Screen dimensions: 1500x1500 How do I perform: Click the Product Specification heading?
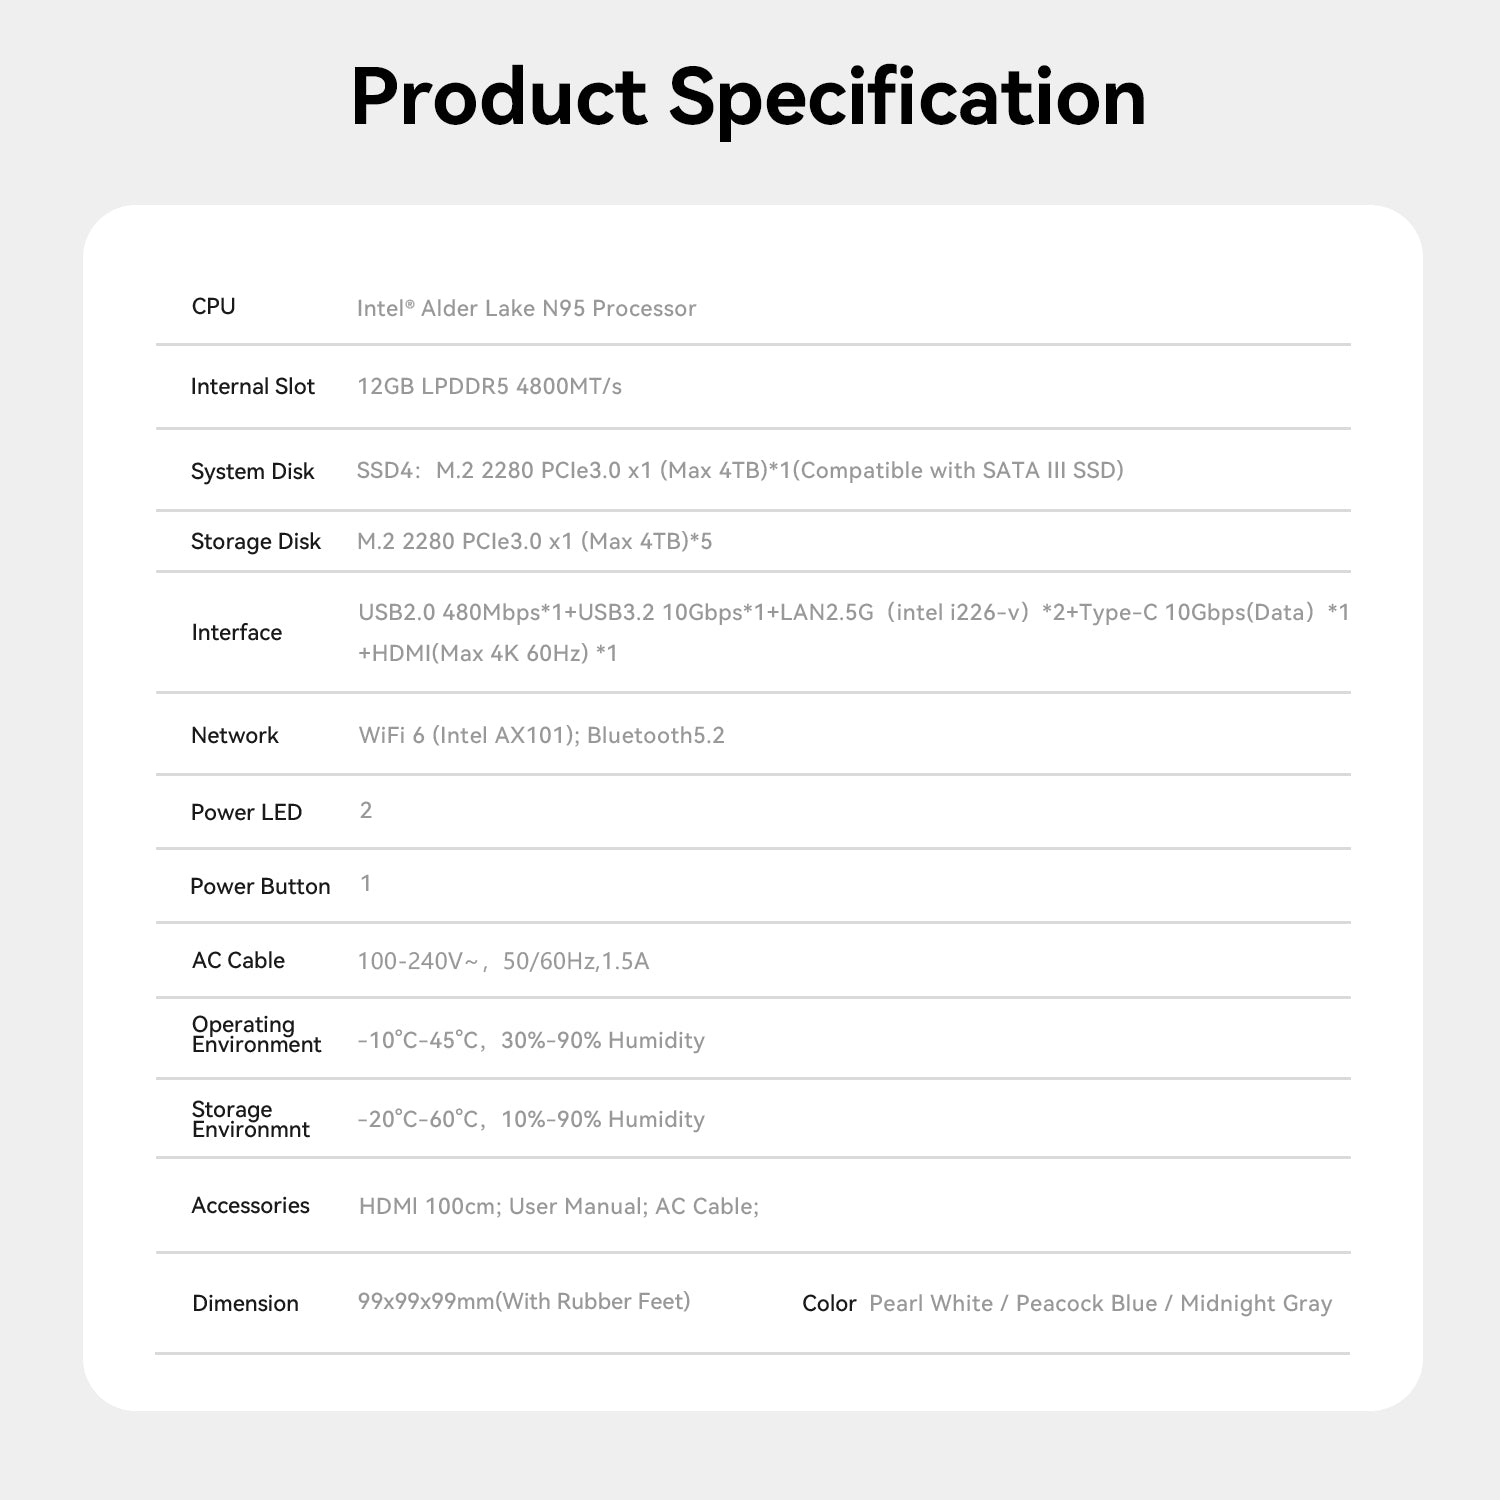pos(748,98)
